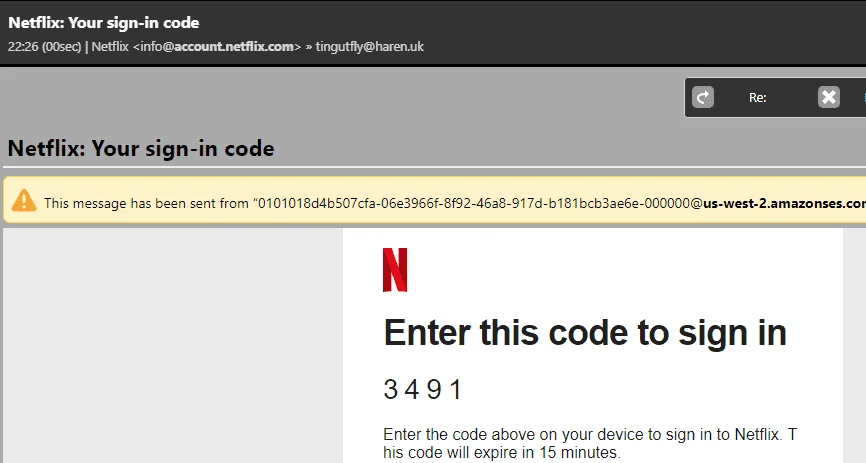This screenshot has height=463, width=866.
Task: Click the 'Enter this code to sign in' heading
Action: tap(585, 333)
